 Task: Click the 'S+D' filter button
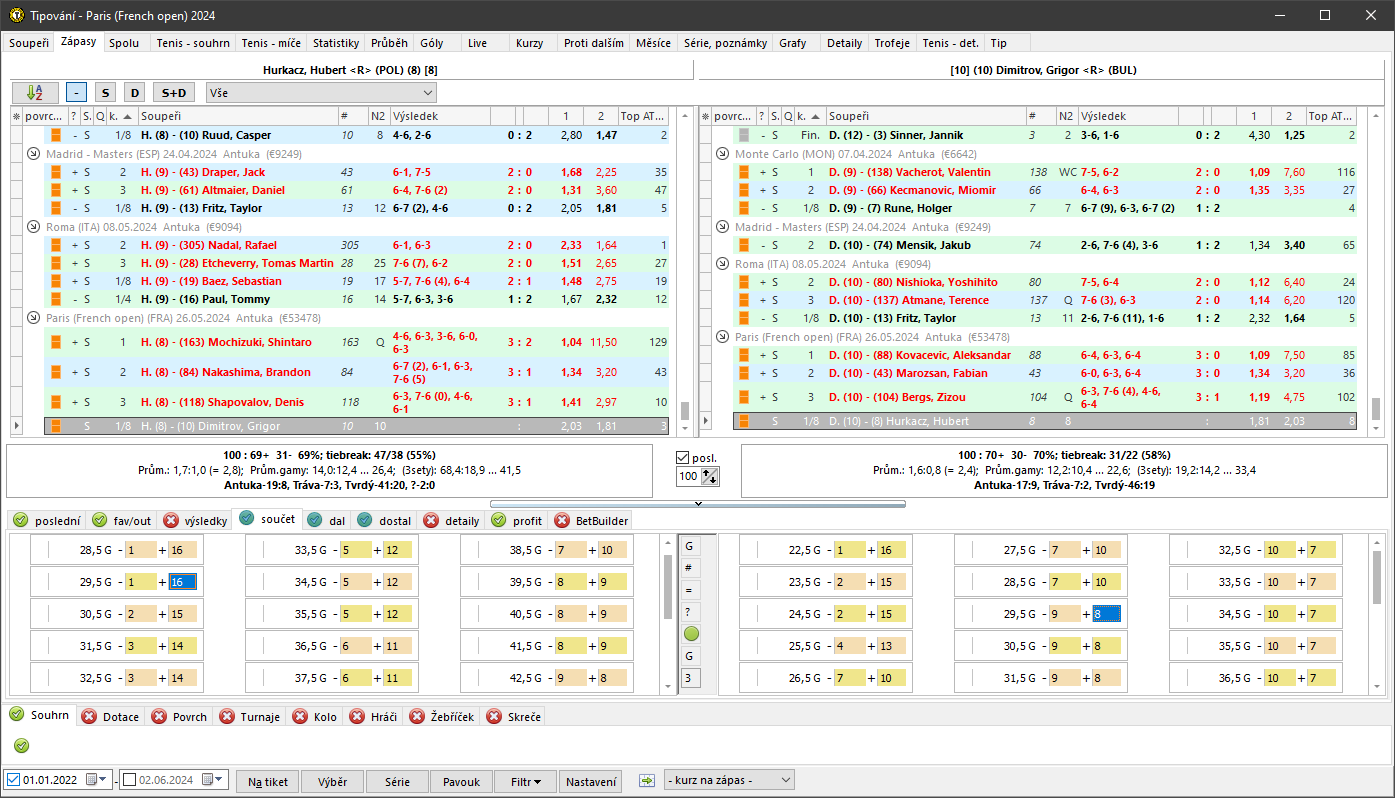(173, 93)
